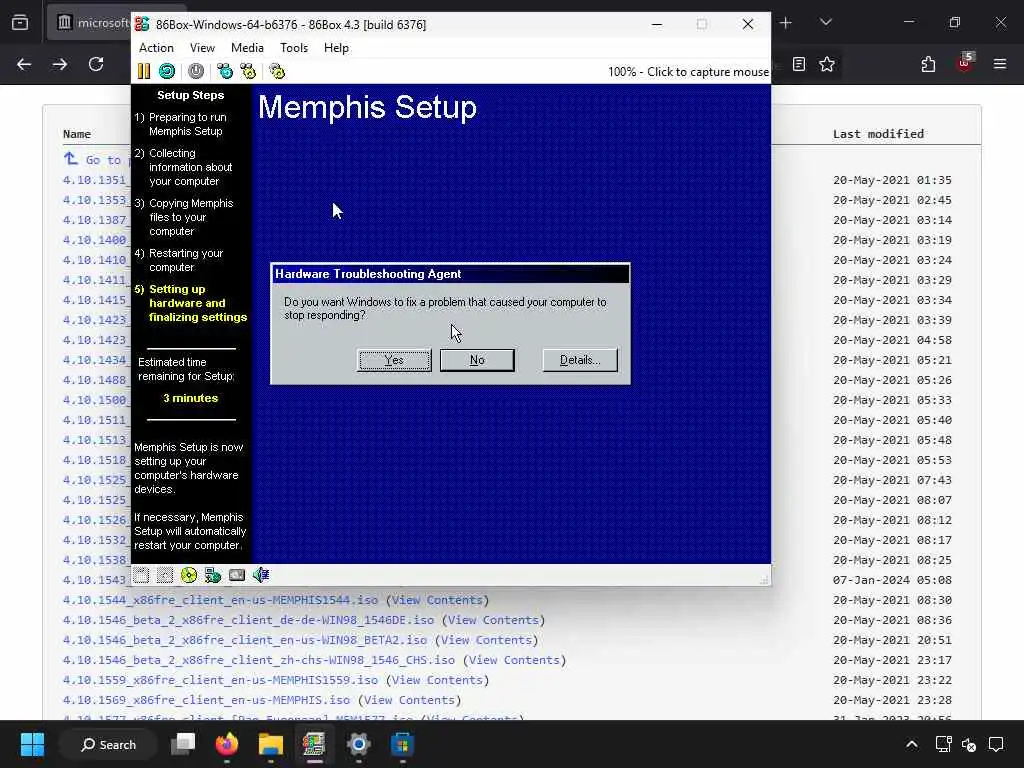Click the "Click to capture mouse" status text

[708, 72]
